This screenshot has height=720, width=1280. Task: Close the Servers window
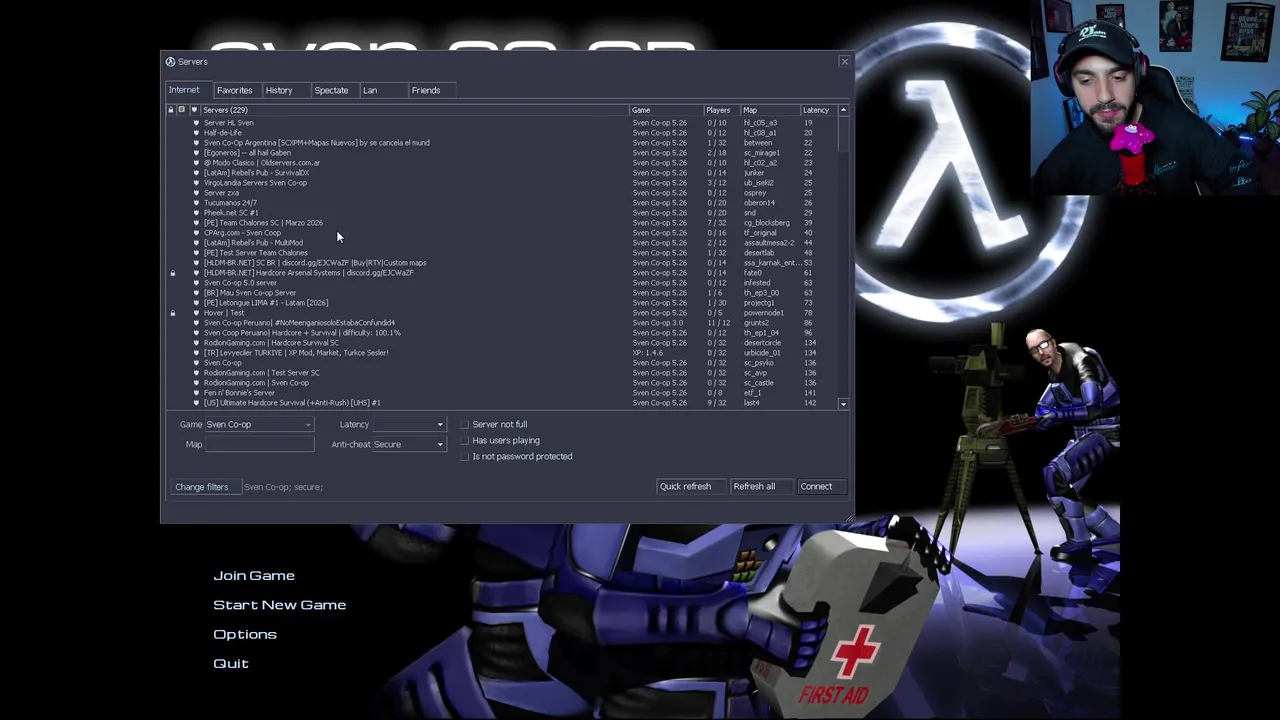pyautogui.click(x=844, y=62)
